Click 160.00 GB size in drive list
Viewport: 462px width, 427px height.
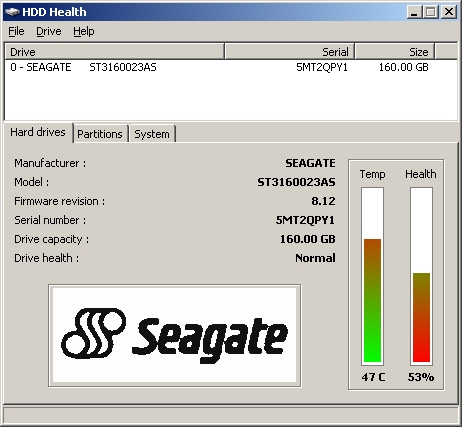coord(403,67)
